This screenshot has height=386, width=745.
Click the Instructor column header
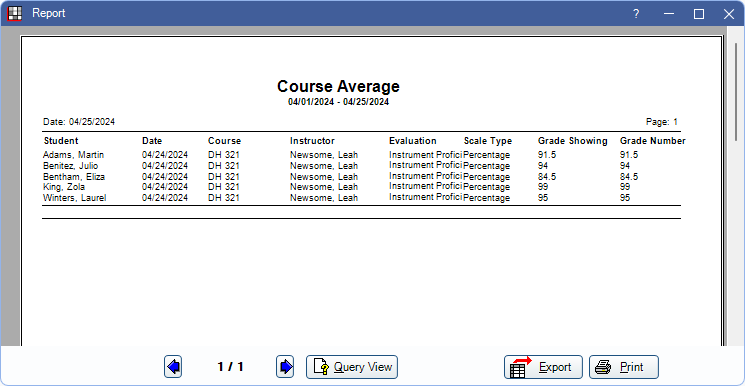(x=312, y=141)
